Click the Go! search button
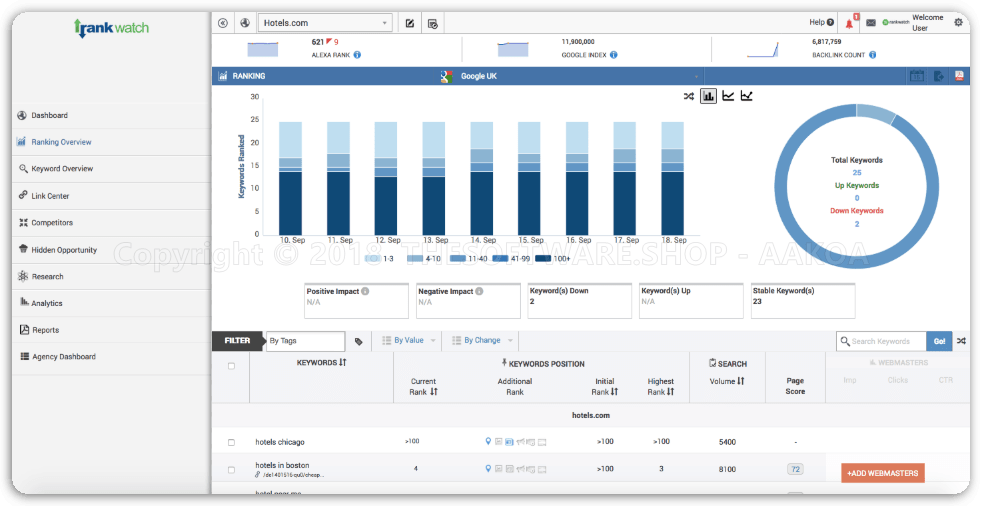The width and height of the screenshot is (982, 506). click(x=939, y=341)
